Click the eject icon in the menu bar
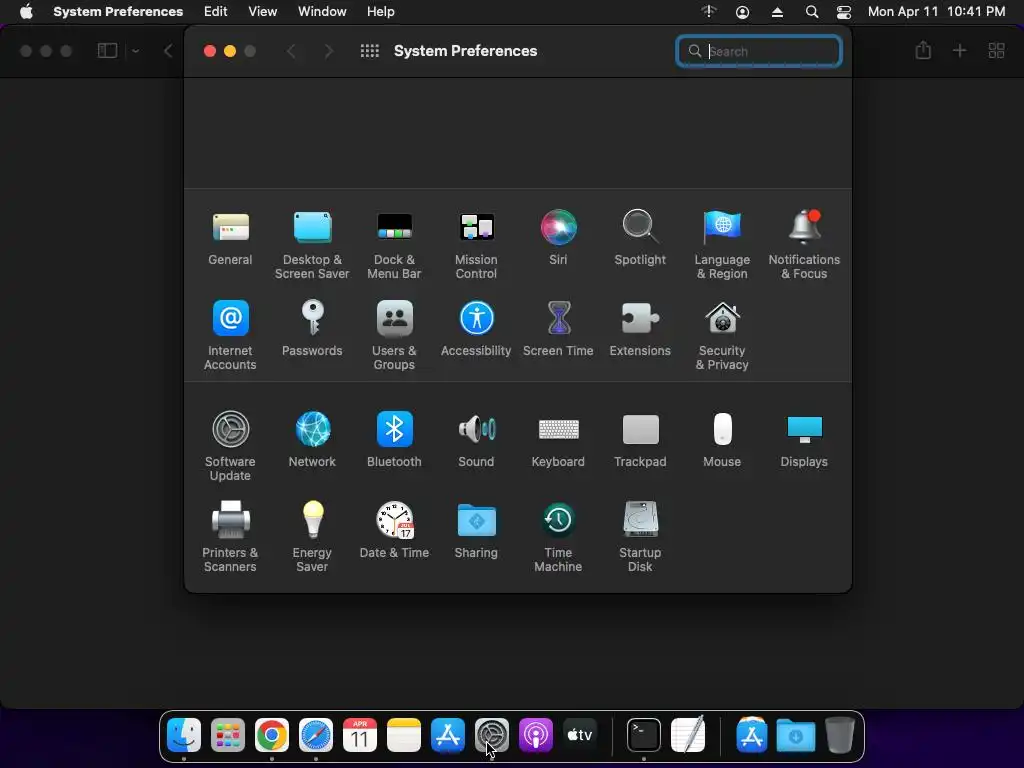 tap(777, 12)
